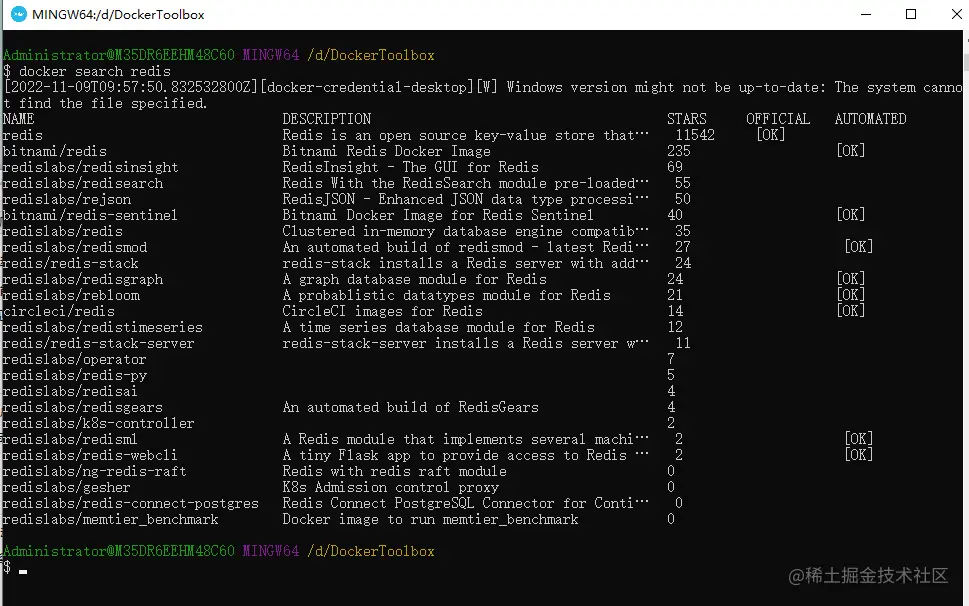The width and height of the screenshot is (969, 606).
Task: Click the command text 'docker search redis'
Action: [95, 72]
